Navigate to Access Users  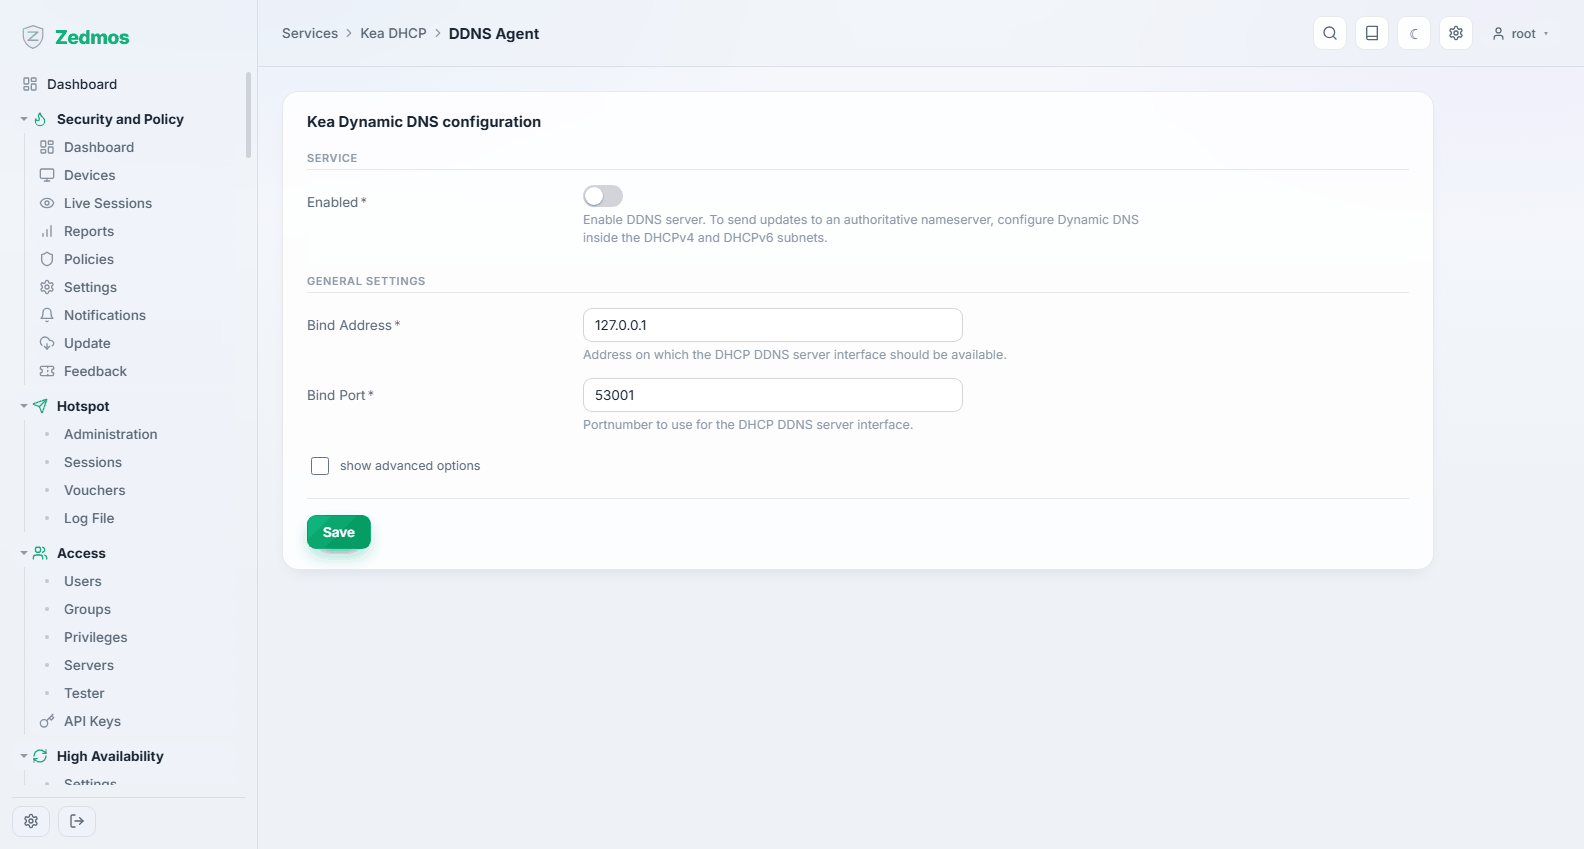coord(83,581)
